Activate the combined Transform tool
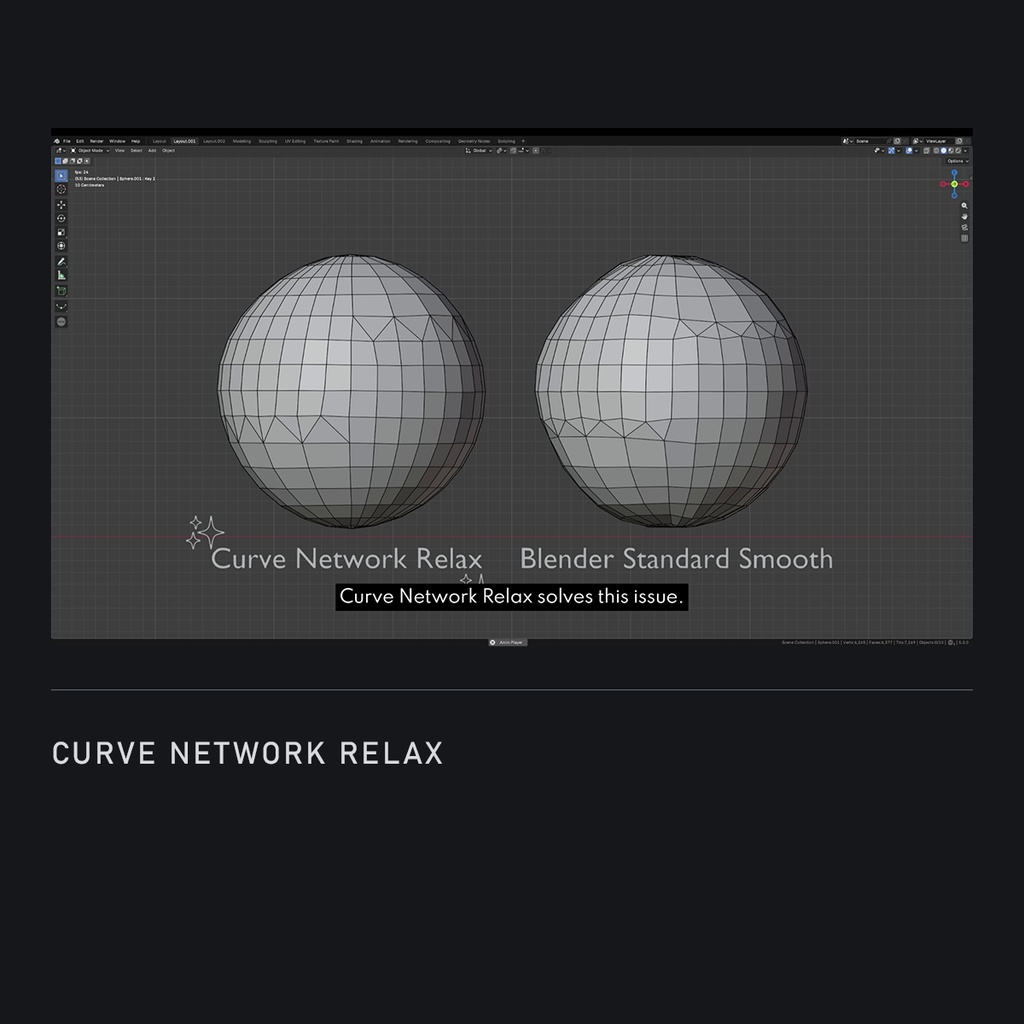Screen dimensions: 1024x1024 point(61,246)
